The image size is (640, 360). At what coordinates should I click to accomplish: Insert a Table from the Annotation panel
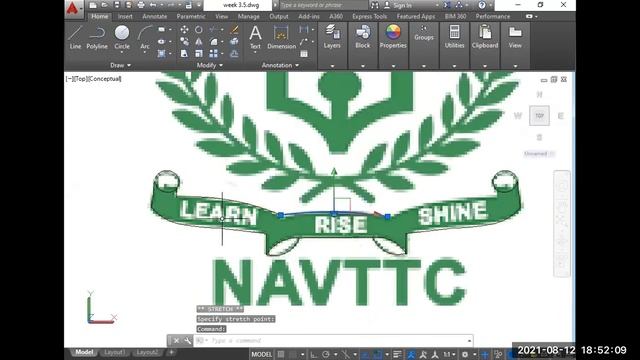coord(304,53)
